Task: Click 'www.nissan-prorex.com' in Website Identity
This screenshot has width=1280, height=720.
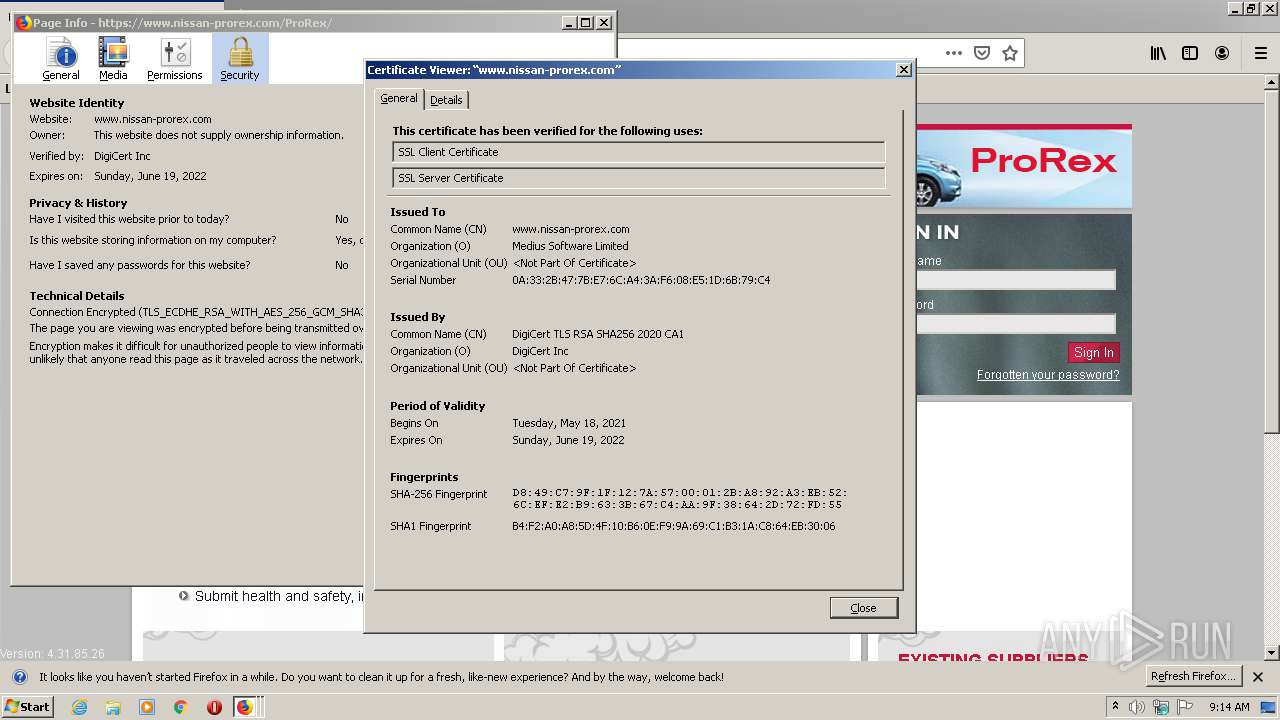Action: click(x=153, y=119)
